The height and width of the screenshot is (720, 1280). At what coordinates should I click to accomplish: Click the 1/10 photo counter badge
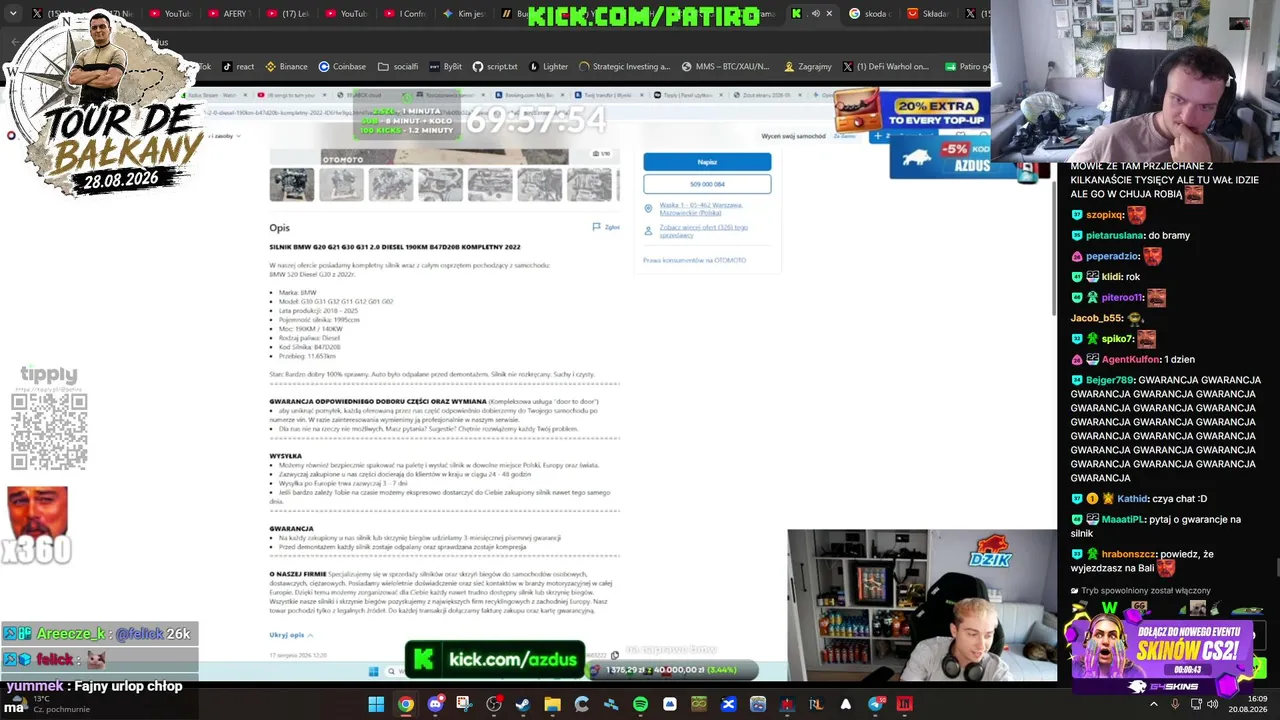click(601, 154)
